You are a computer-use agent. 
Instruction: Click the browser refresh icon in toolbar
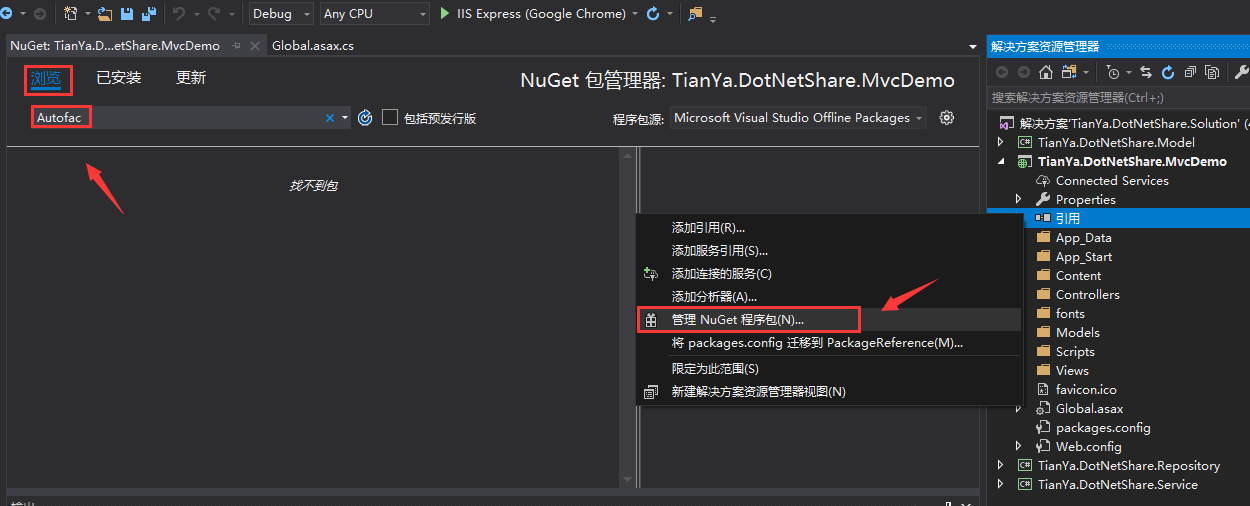coord(653,14)
